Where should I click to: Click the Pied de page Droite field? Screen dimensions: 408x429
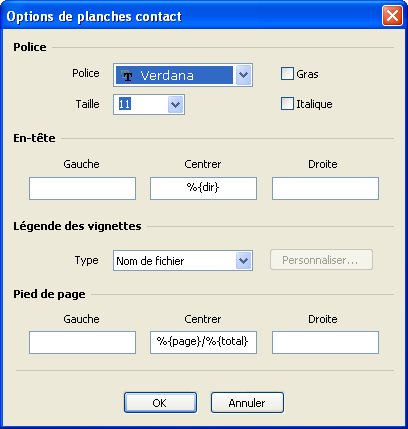pos(325,342)
